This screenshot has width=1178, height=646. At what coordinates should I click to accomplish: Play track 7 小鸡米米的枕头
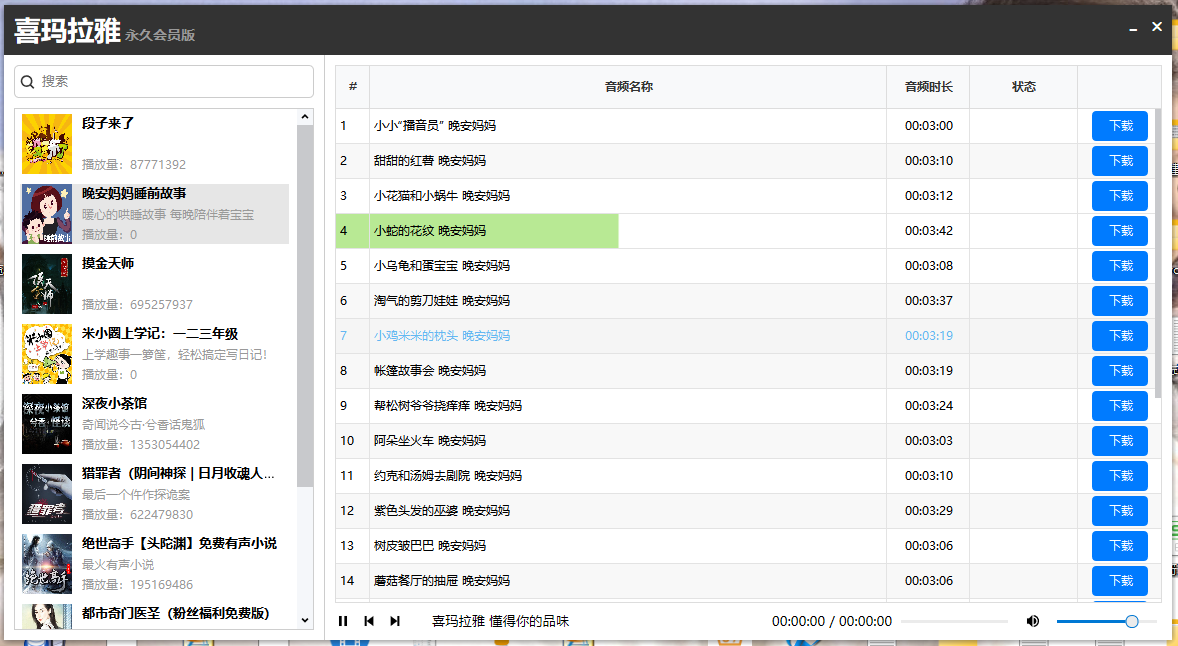pos(441,336)
